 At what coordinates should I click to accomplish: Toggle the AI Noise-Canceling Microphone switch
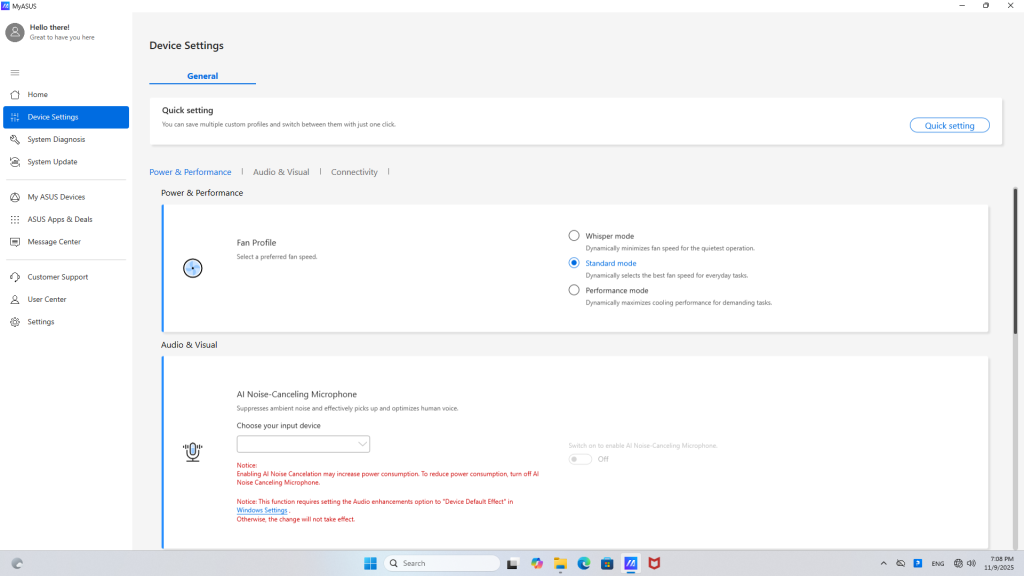[x=580, y=459]
